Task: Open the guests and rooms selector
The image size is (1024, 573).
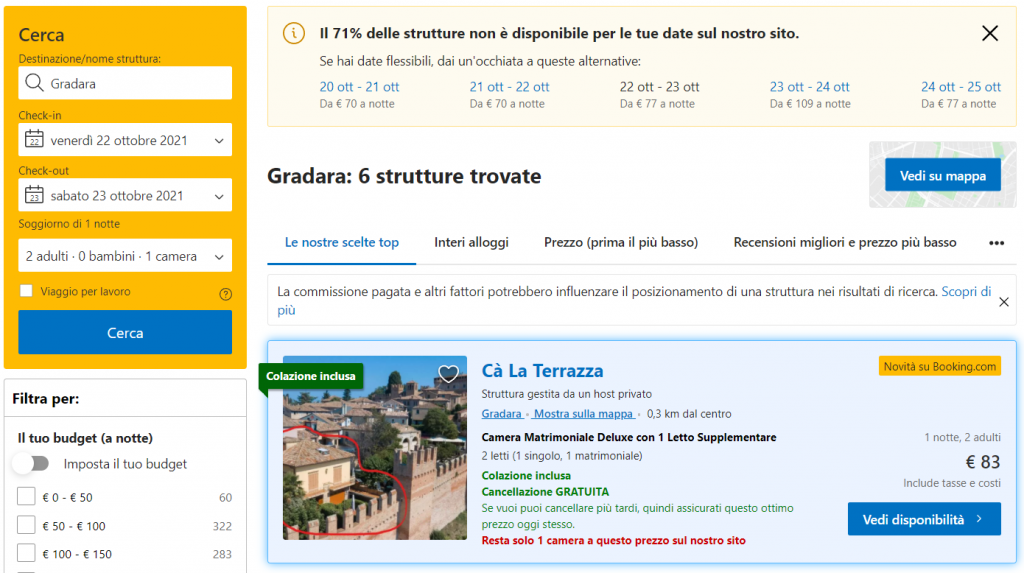Action: click(x=125, y=256)
